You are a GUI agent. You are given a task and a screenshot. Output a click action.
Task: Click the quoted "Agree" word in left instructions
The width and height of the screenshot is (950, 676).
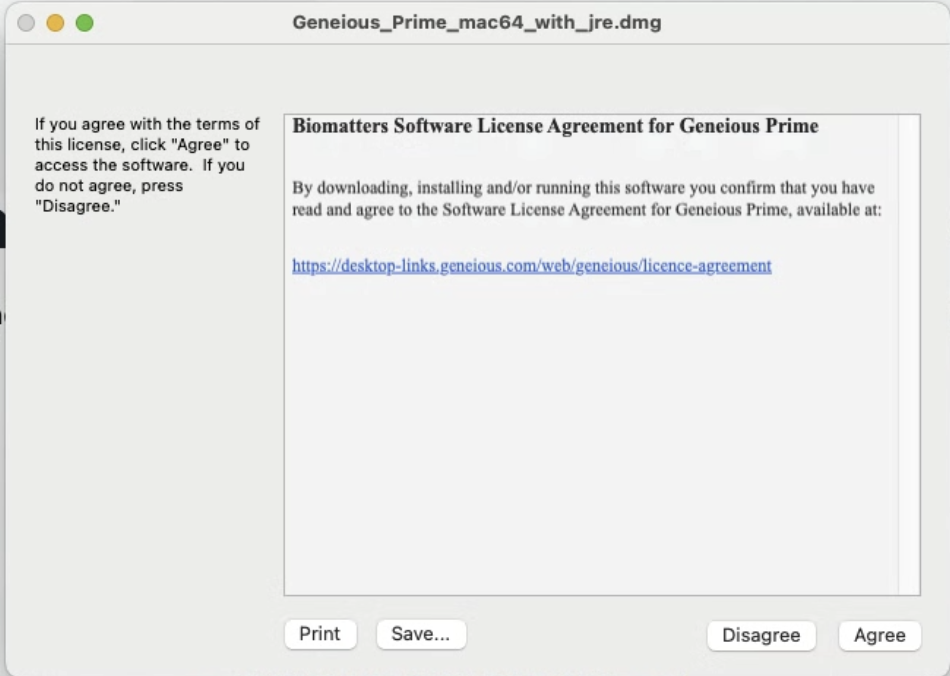click(x=203, y=145)
